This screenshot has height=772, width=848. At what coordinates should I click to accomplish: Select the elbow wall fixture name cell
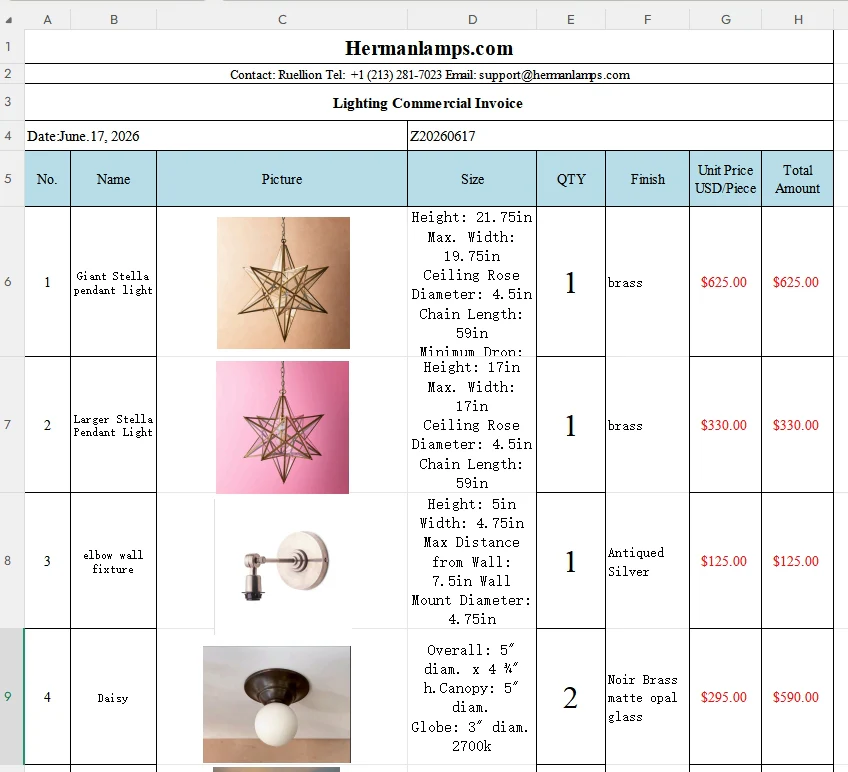point(114,561)
